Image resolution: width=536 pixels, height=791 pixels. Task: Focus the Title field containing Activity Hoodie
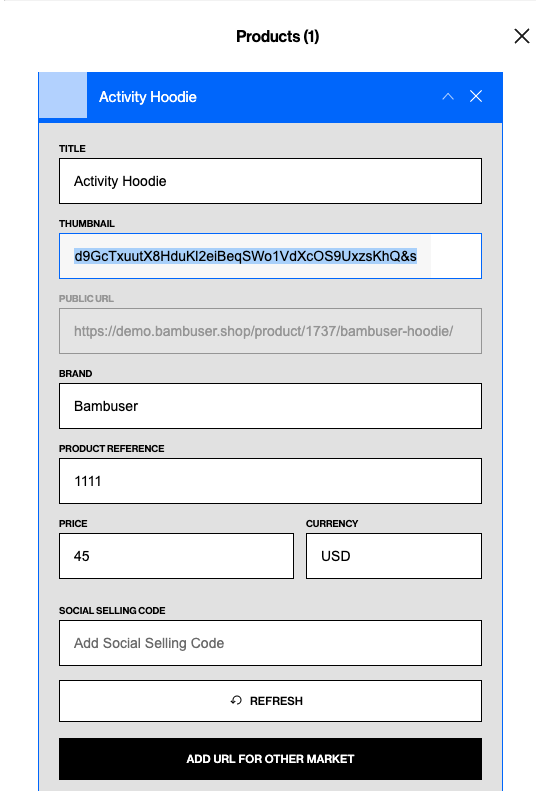[x=270, y=181]
